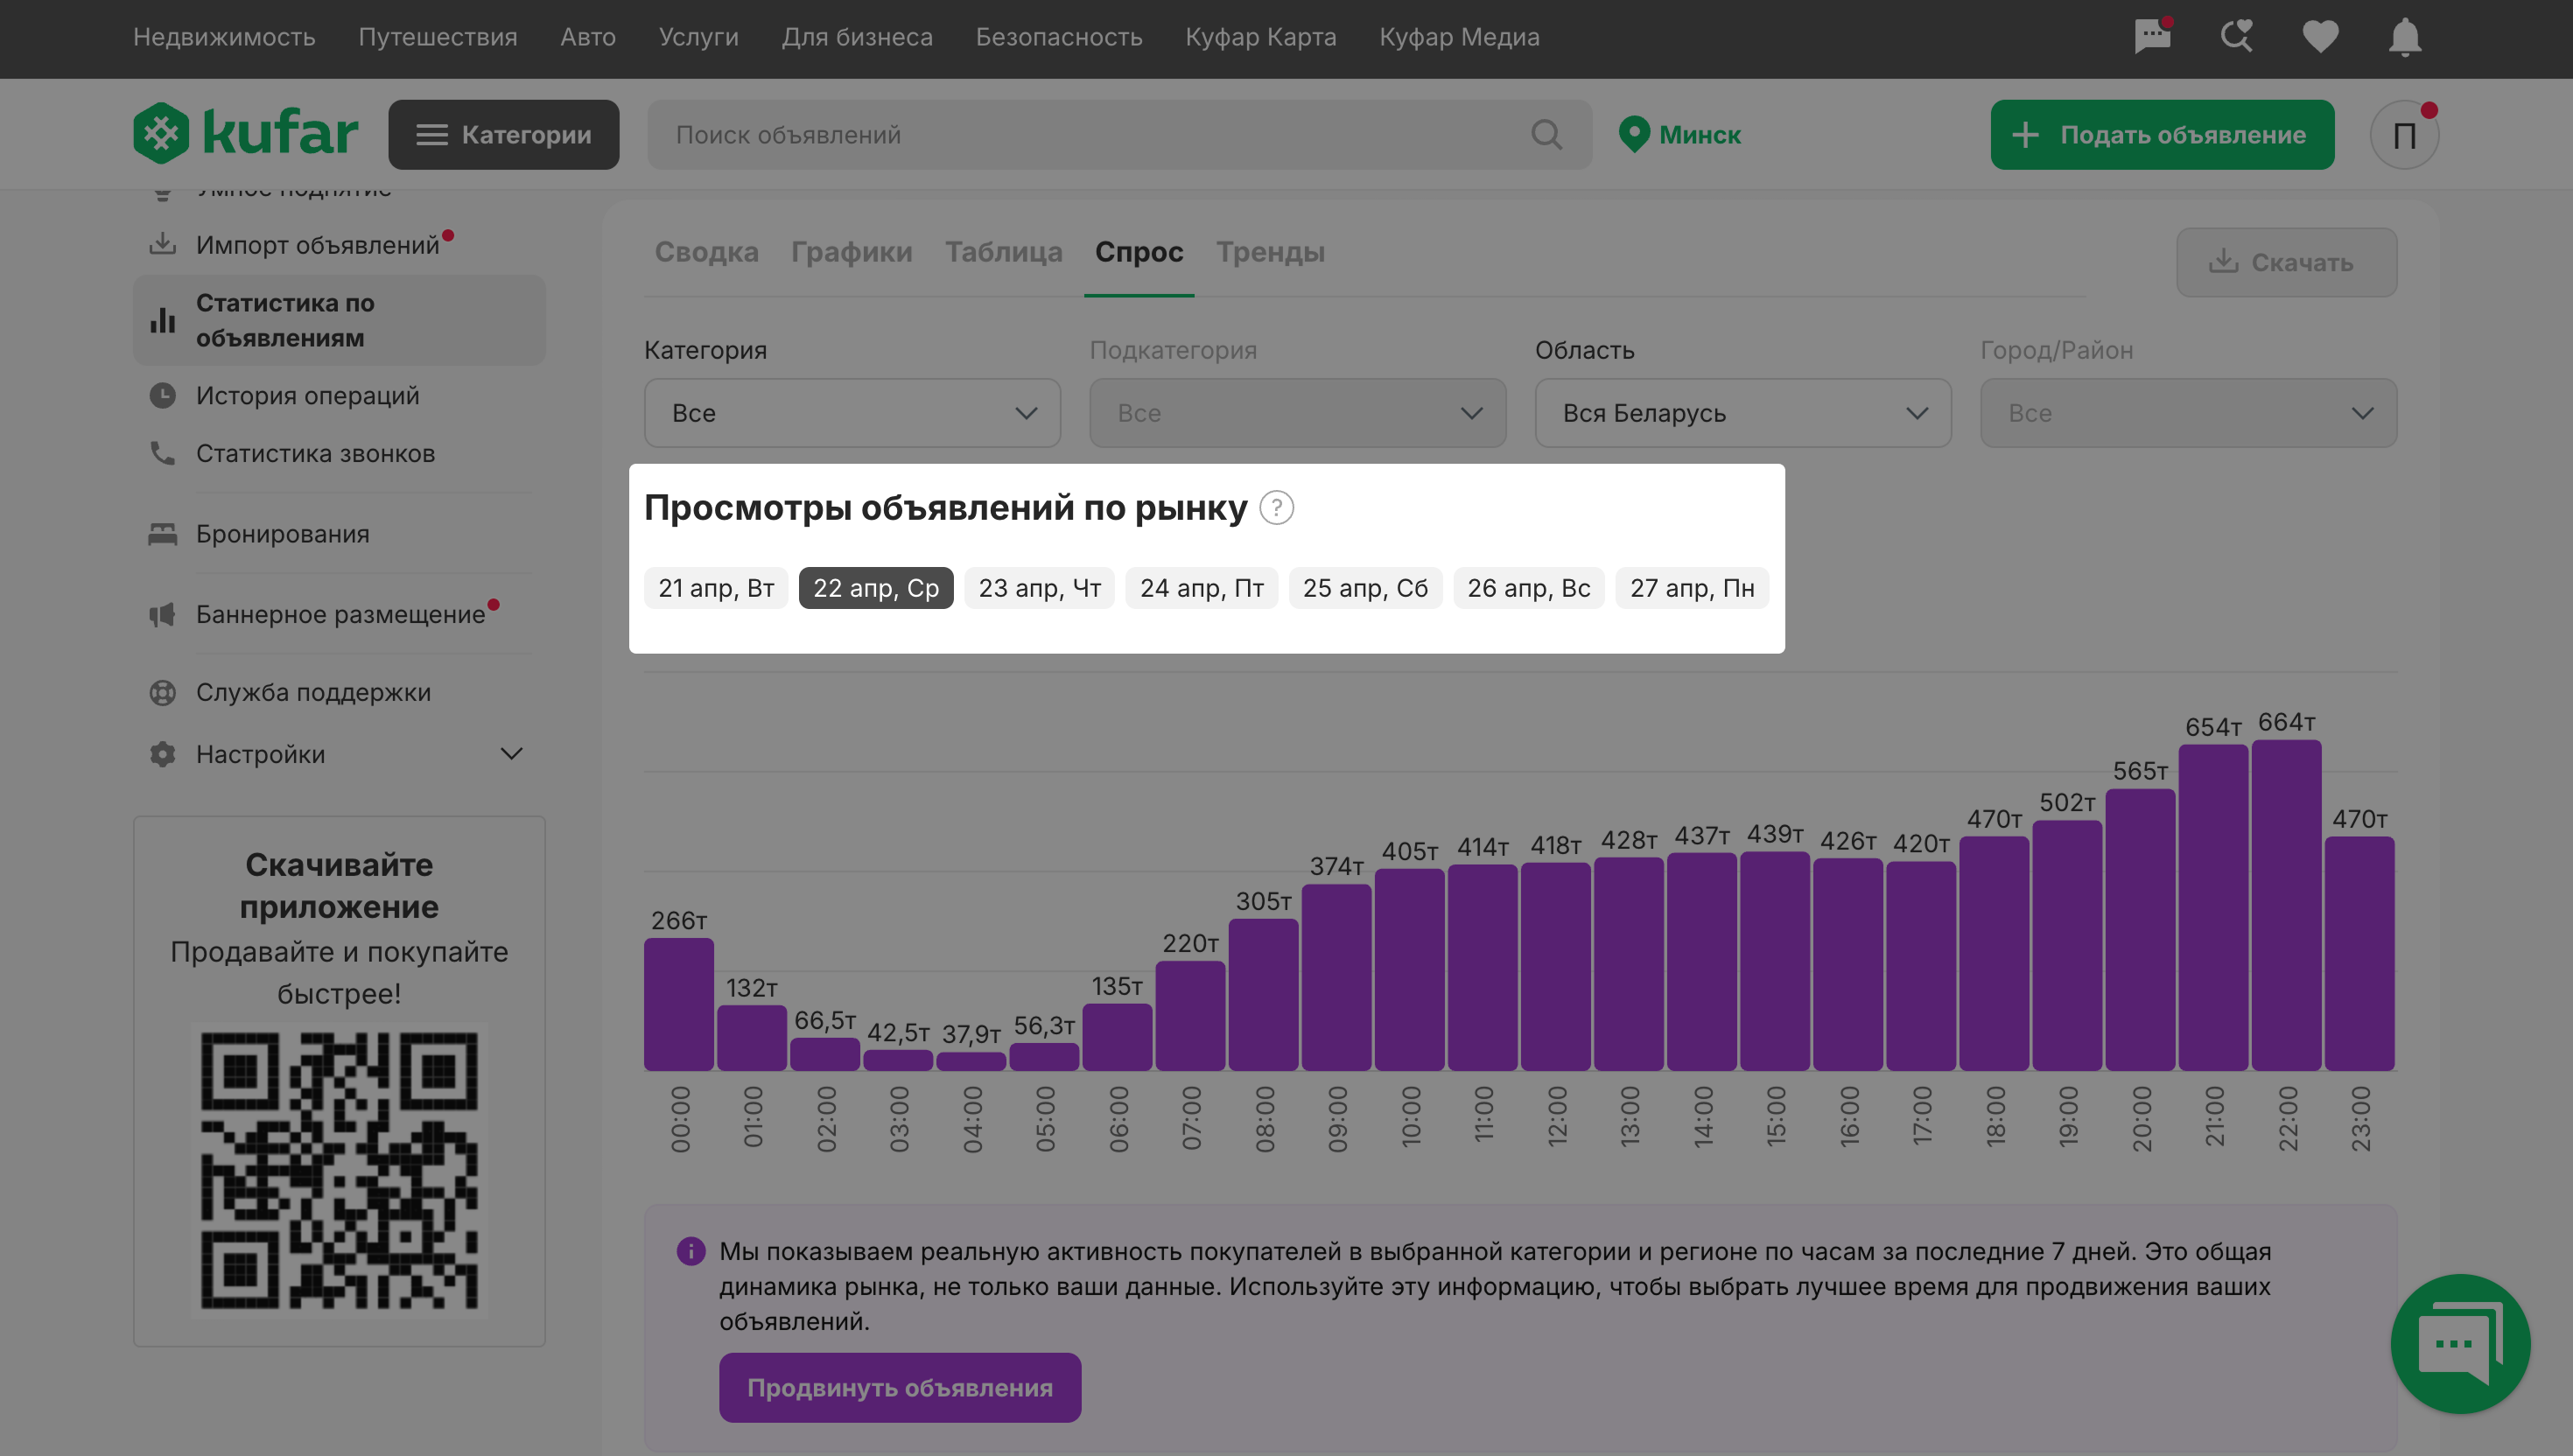2573x1456 pixels.
Task: Open the messages chat icon in top bar
Action: coord(2152,37)
